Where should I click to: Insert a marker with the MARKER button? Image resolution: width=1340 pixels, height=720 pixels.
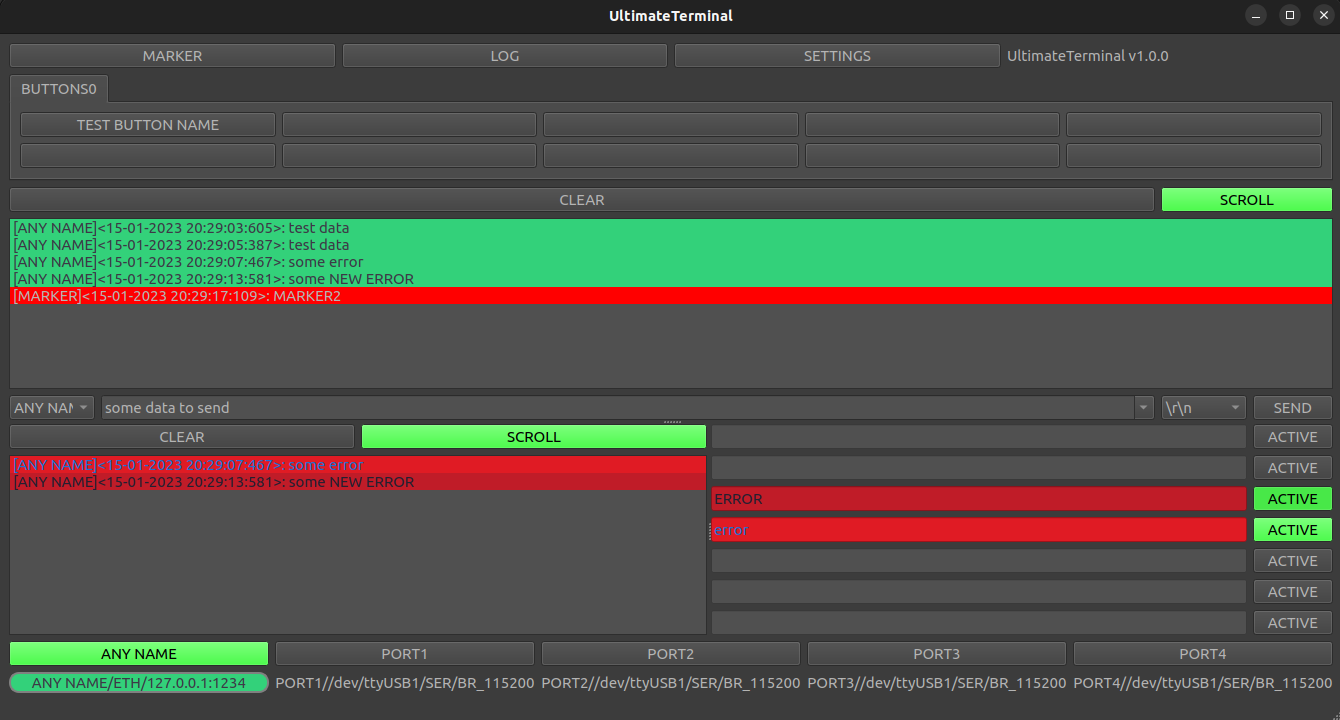point(171,55)
